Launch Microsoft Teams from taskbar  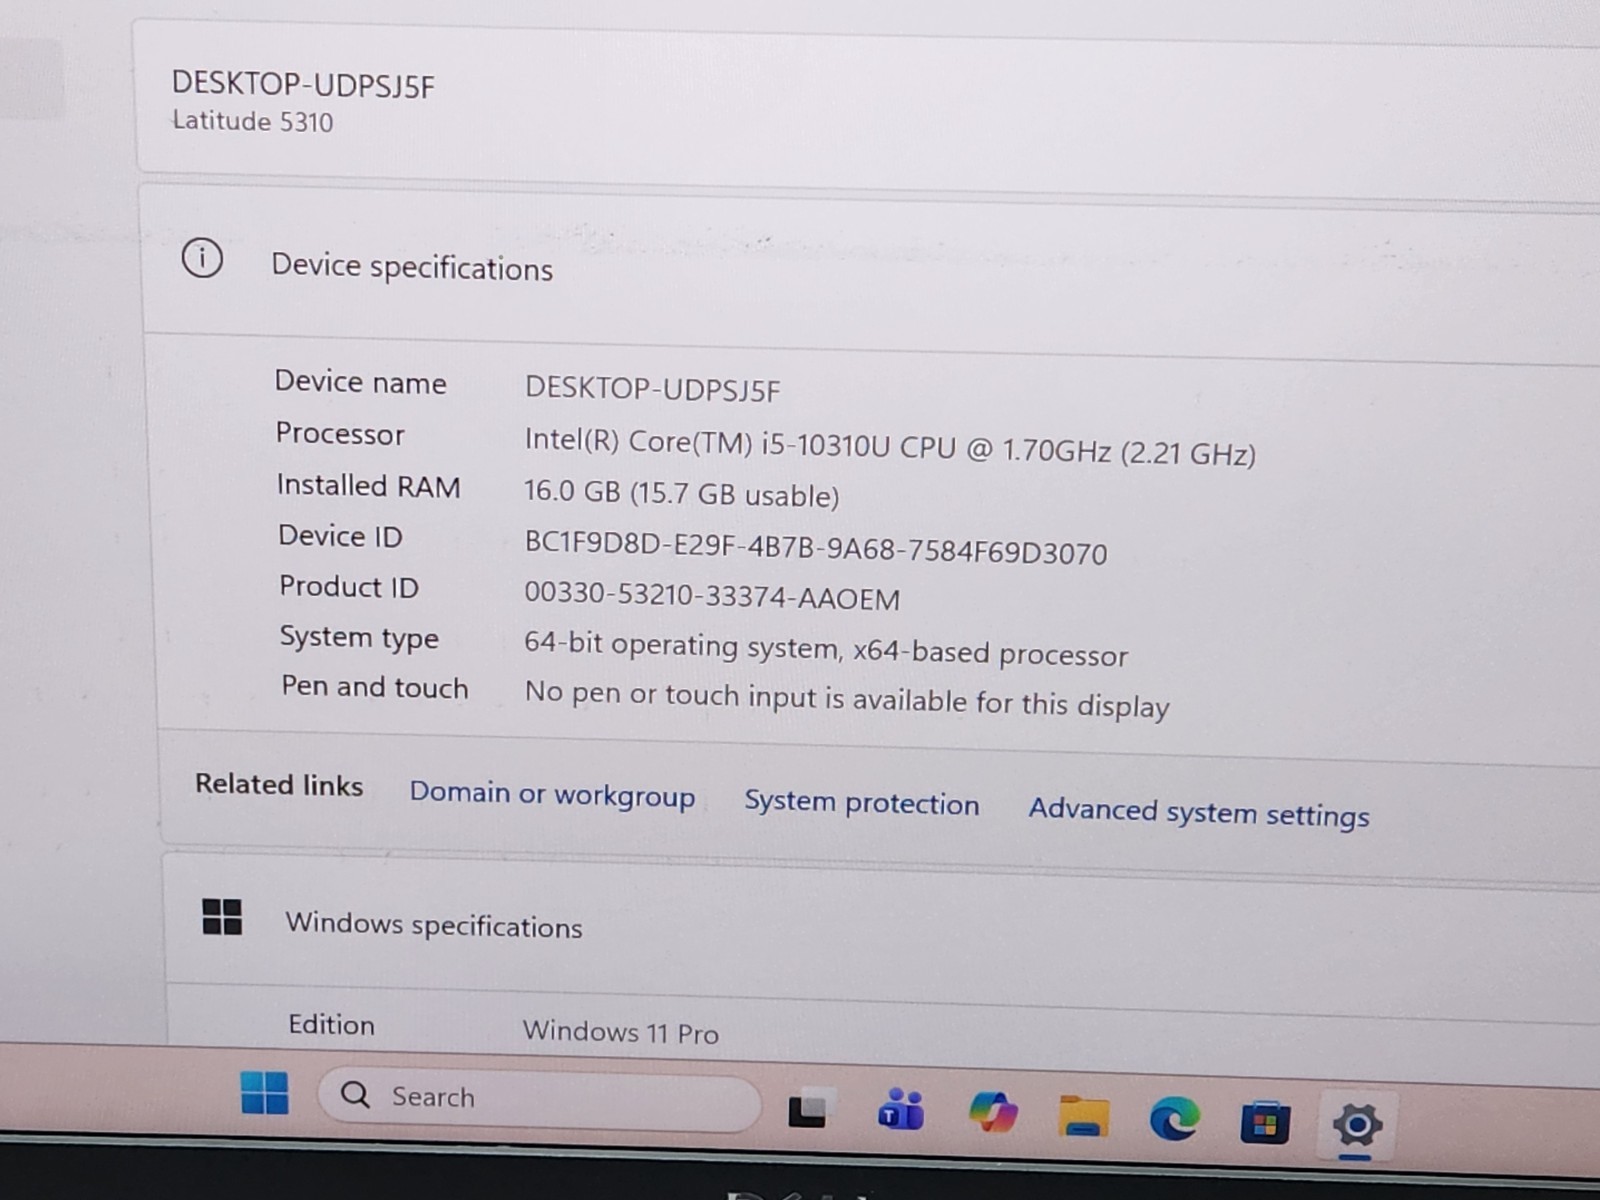click(900, 1110)
